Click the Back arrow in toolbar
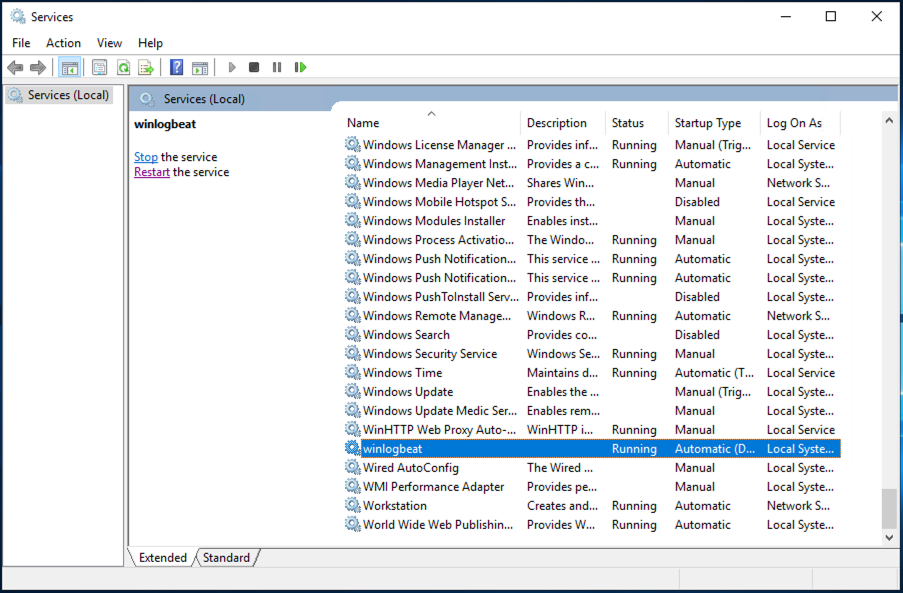 (x=15, y=68)
